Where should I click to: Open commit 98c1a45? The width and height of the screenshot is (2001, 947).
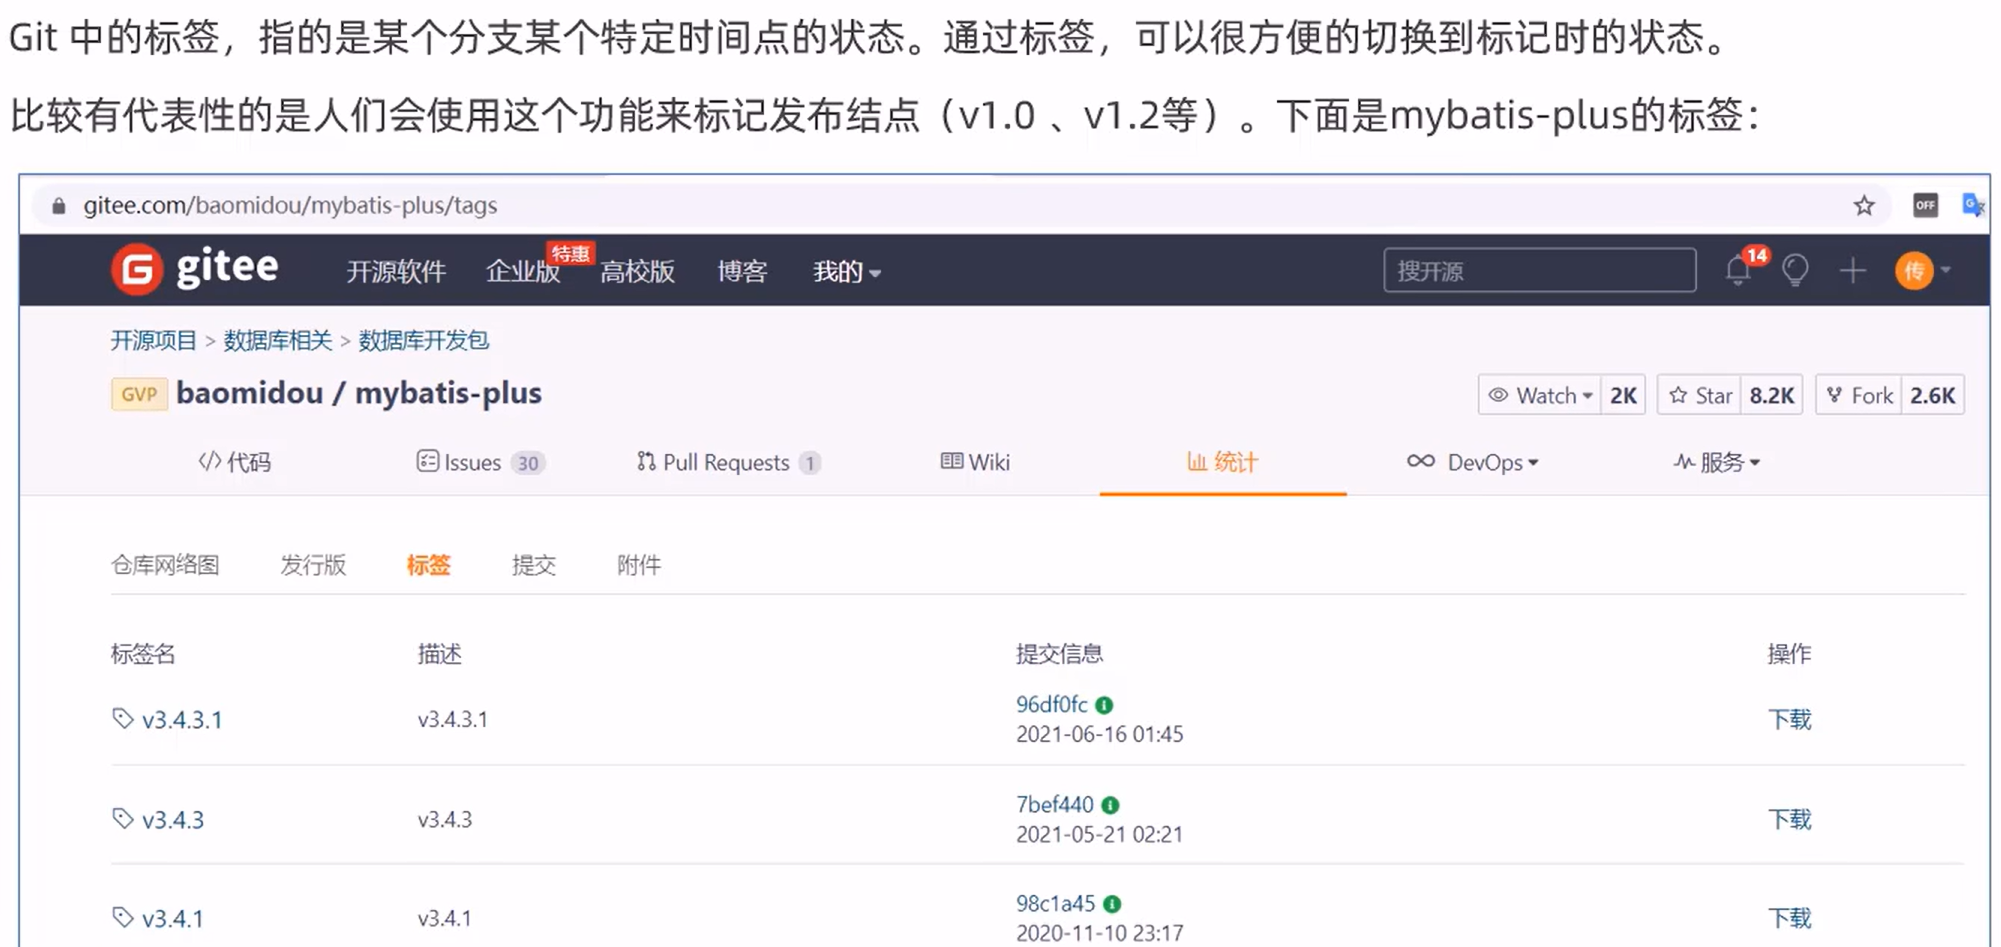pos(1056,903)
